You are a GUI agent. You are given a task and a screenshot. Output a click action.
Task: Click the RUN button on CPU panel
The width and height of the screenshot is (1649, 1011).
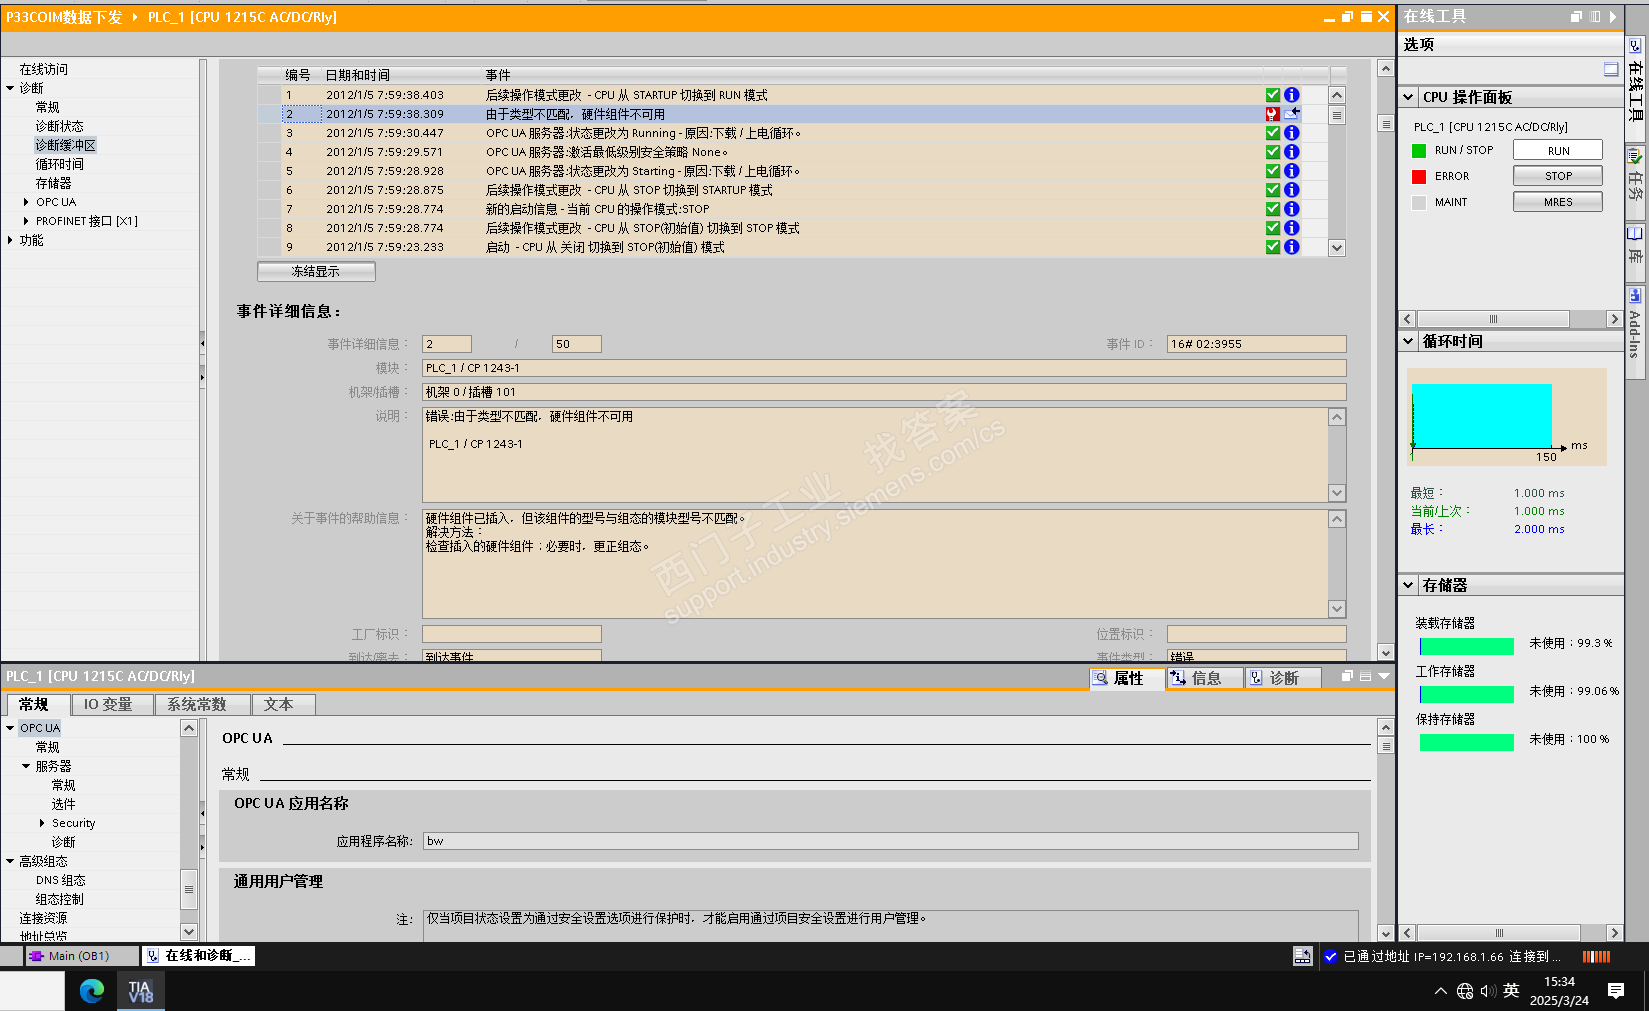pyautogui.click(x=1558, y=151)
